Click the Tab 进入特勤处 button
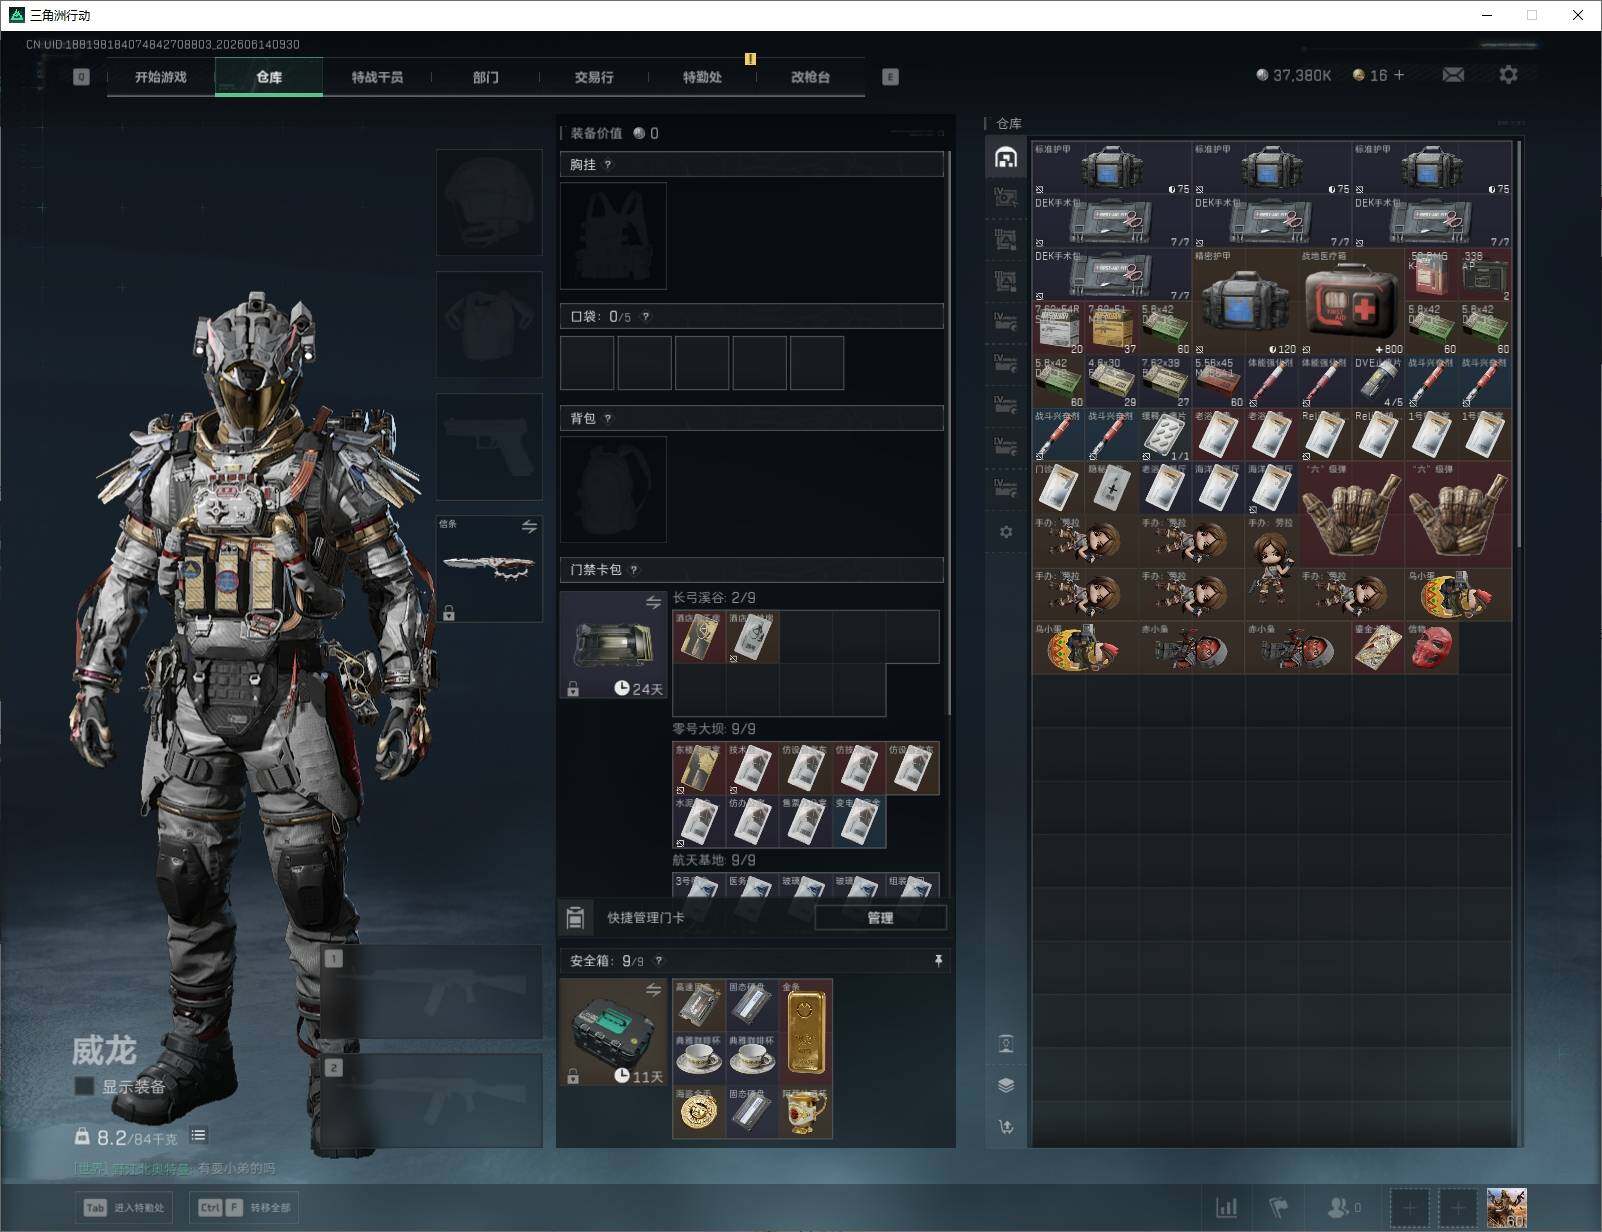Image resolution: width=1602 pixels, height=1232 pixels. 125,1208
